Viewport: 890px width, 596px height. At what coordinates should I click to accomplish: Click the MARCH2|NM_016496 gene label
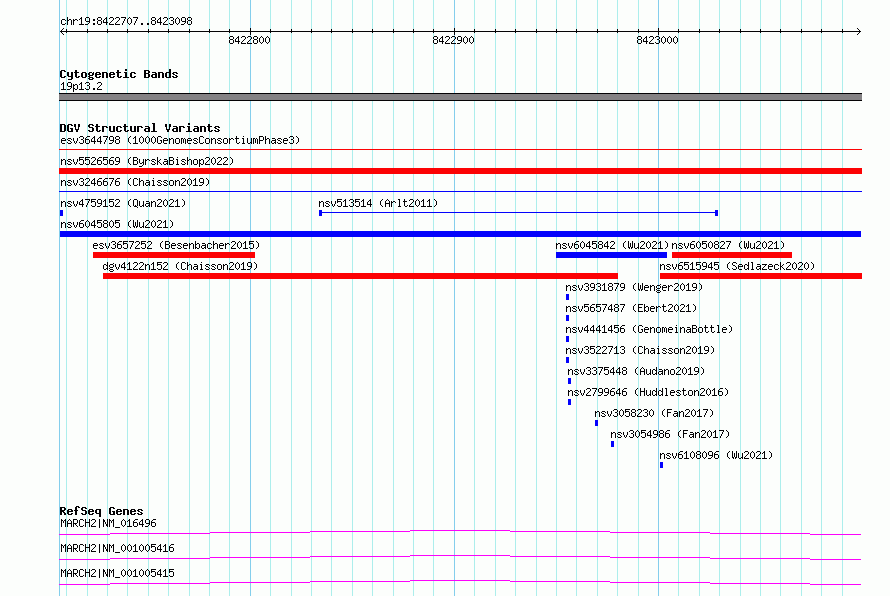[108, 523]
